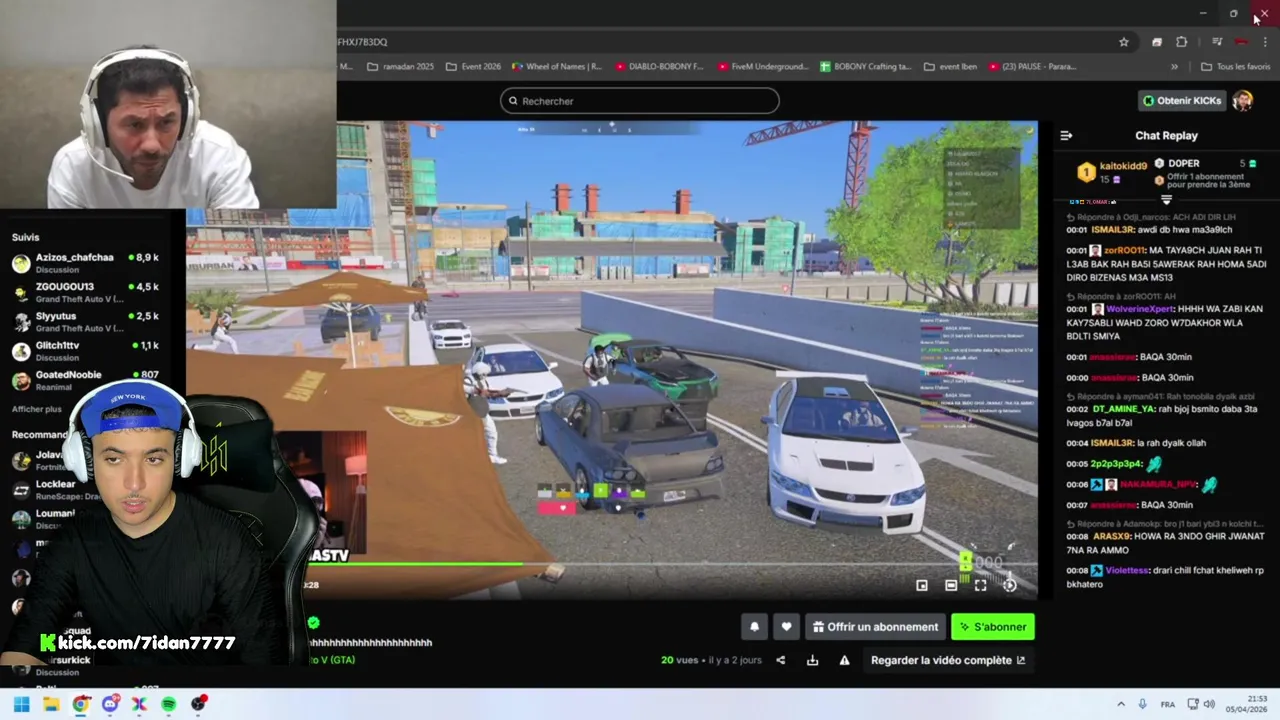
Task: Click username ARASX9 in chat
Action: (1110, 536)
